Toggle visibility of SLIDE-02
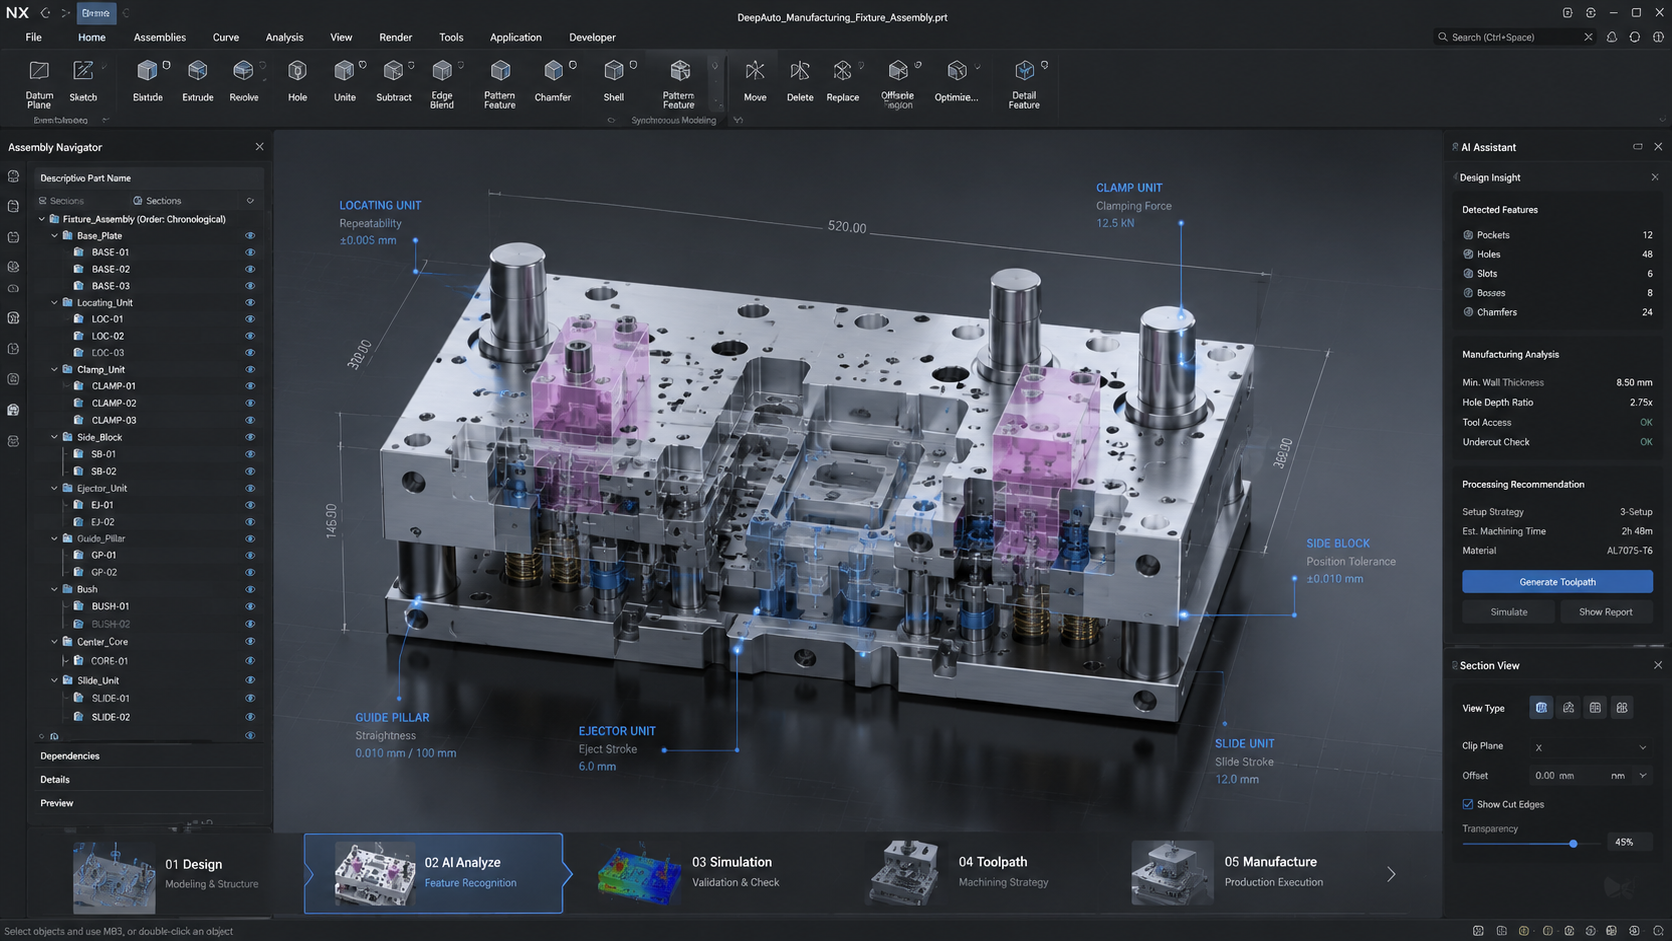This screenshot has width=1672, height=941. pos(250,717)
